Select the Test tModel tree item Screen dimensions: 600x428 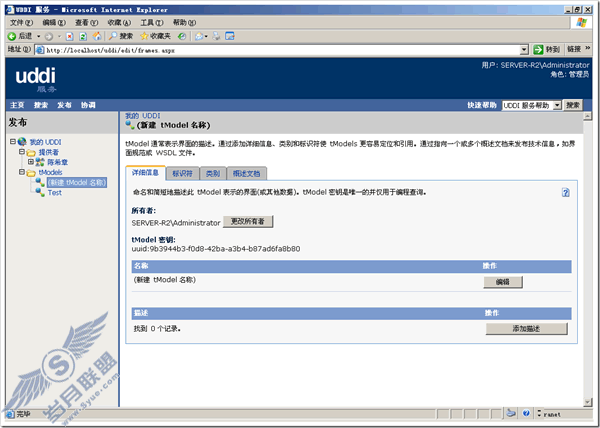click(54, 193)
